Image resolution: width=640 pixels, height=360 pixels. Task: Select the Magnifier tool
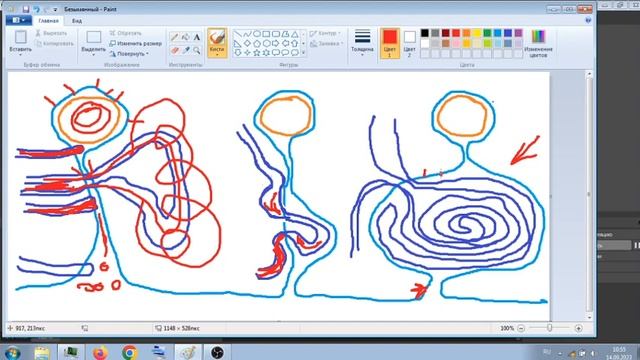(x=197, y=50)
